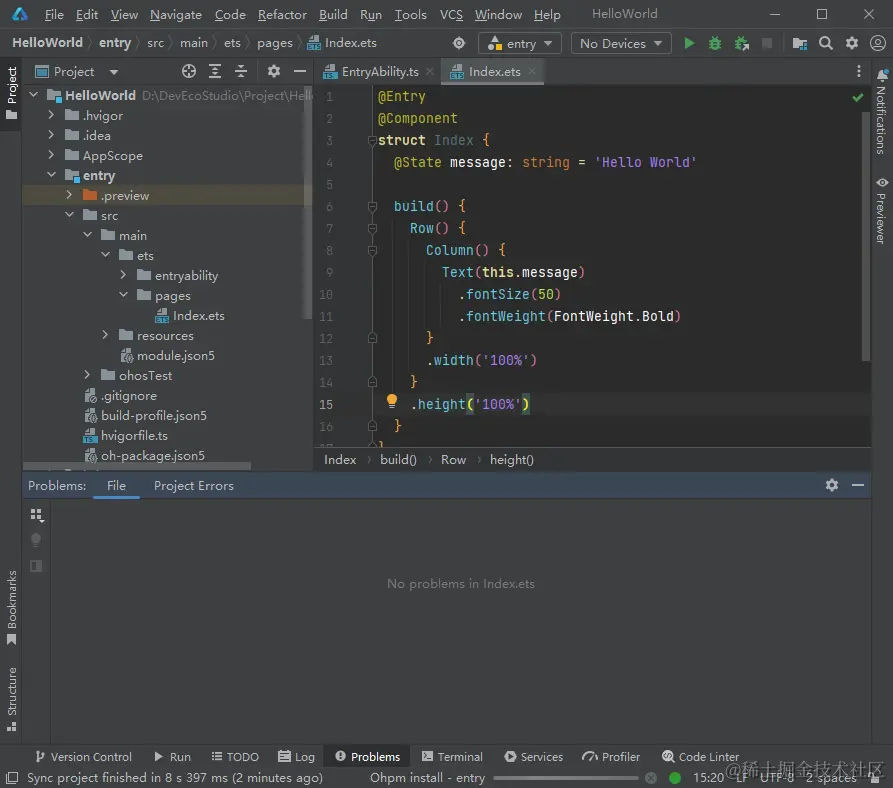
Task: Run the app with green play button
Action: 689,43
